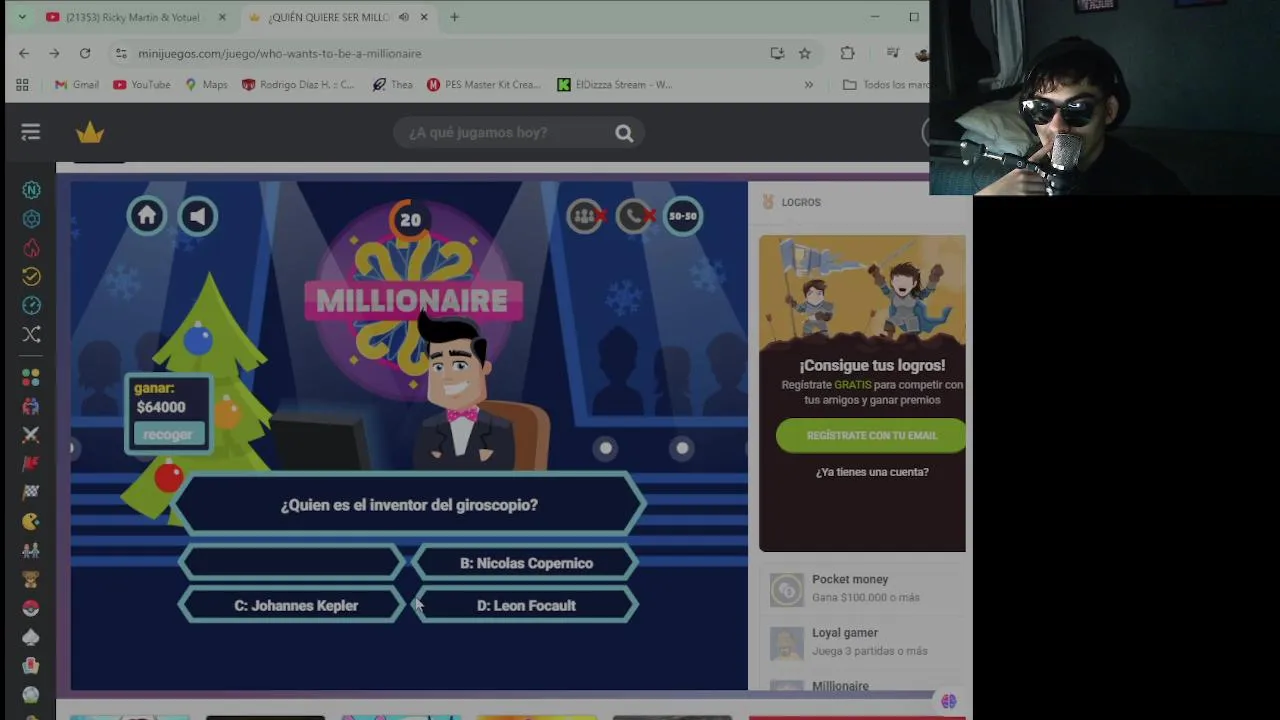Click the ask-the-audience lifeline icon
This screenshot has height=720, width=1280.
point(586,216)
